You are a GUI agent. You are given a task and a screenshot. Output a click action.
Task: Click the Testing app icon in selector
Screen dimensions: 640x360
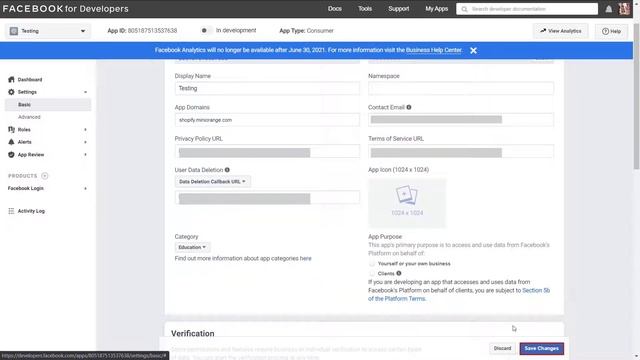[14, 31]
